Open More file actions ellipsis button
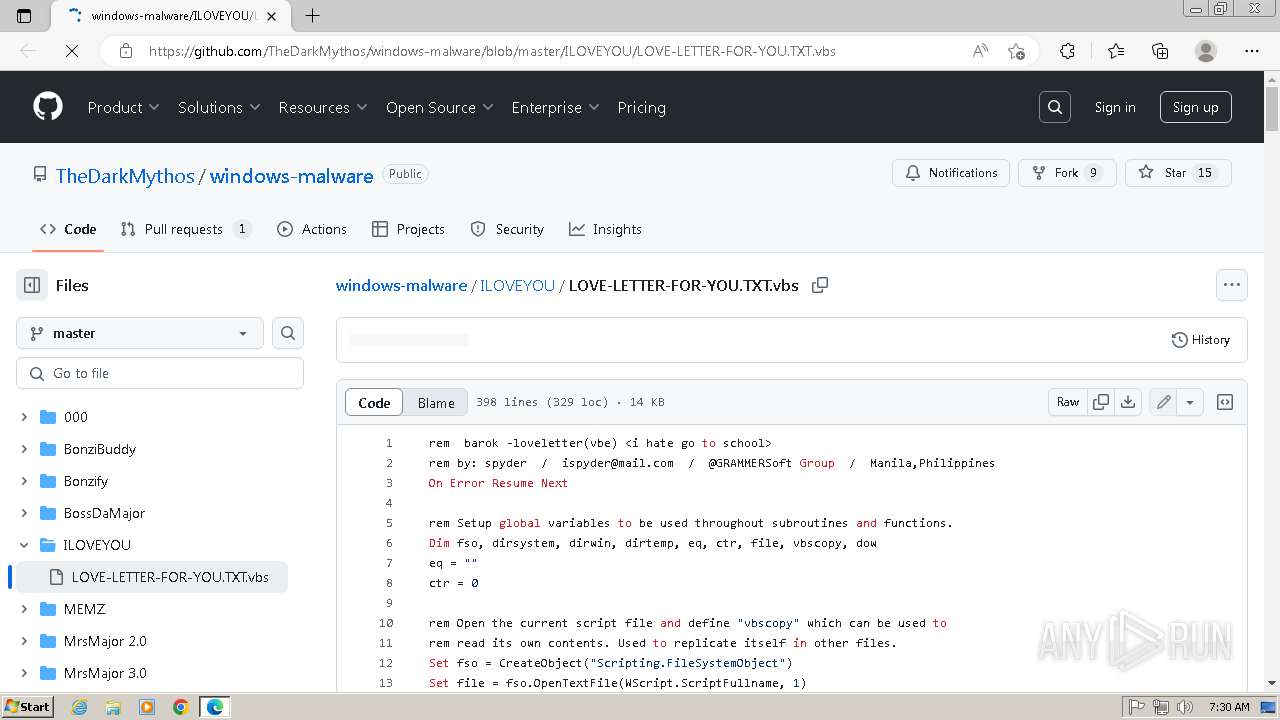The image size is (1280, 720). 1232,285
